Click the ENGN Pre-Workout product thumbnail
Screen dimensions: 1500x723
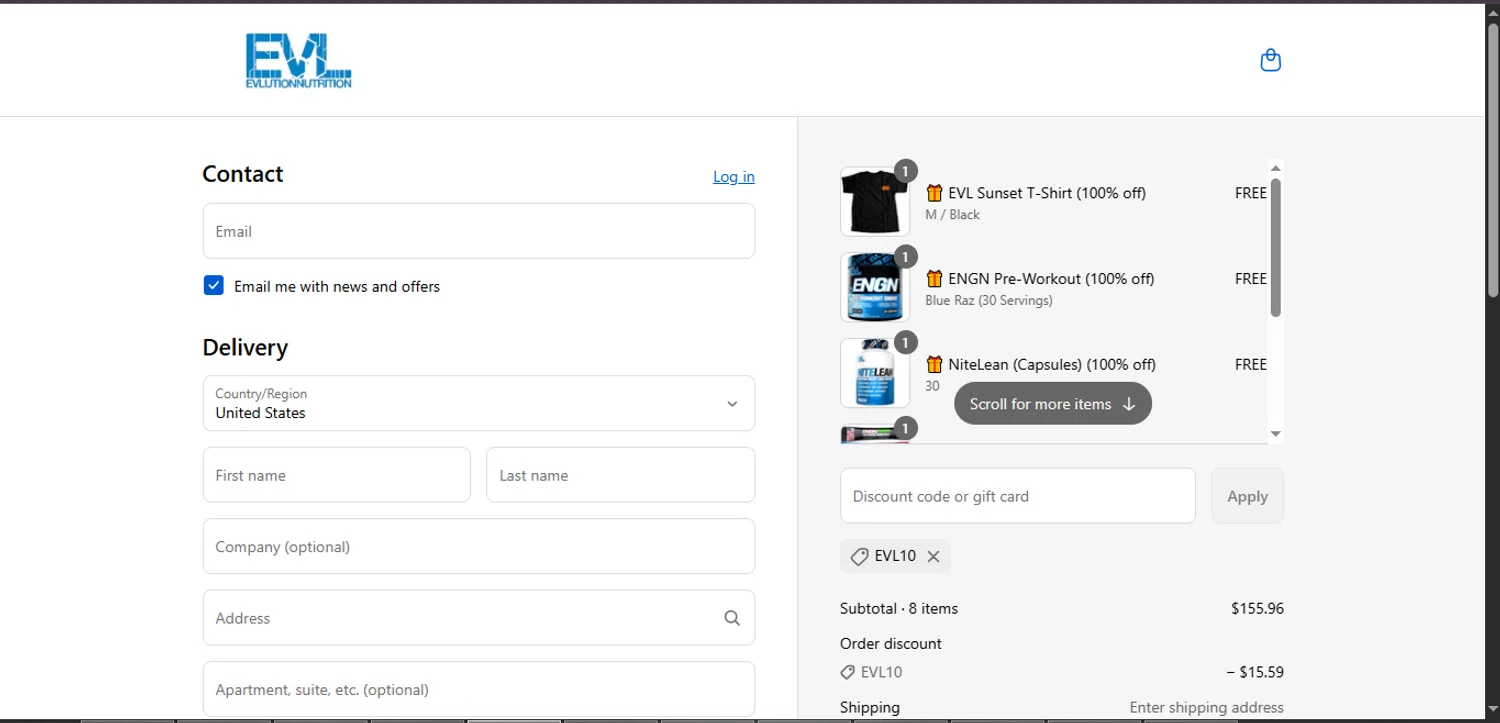874,287
